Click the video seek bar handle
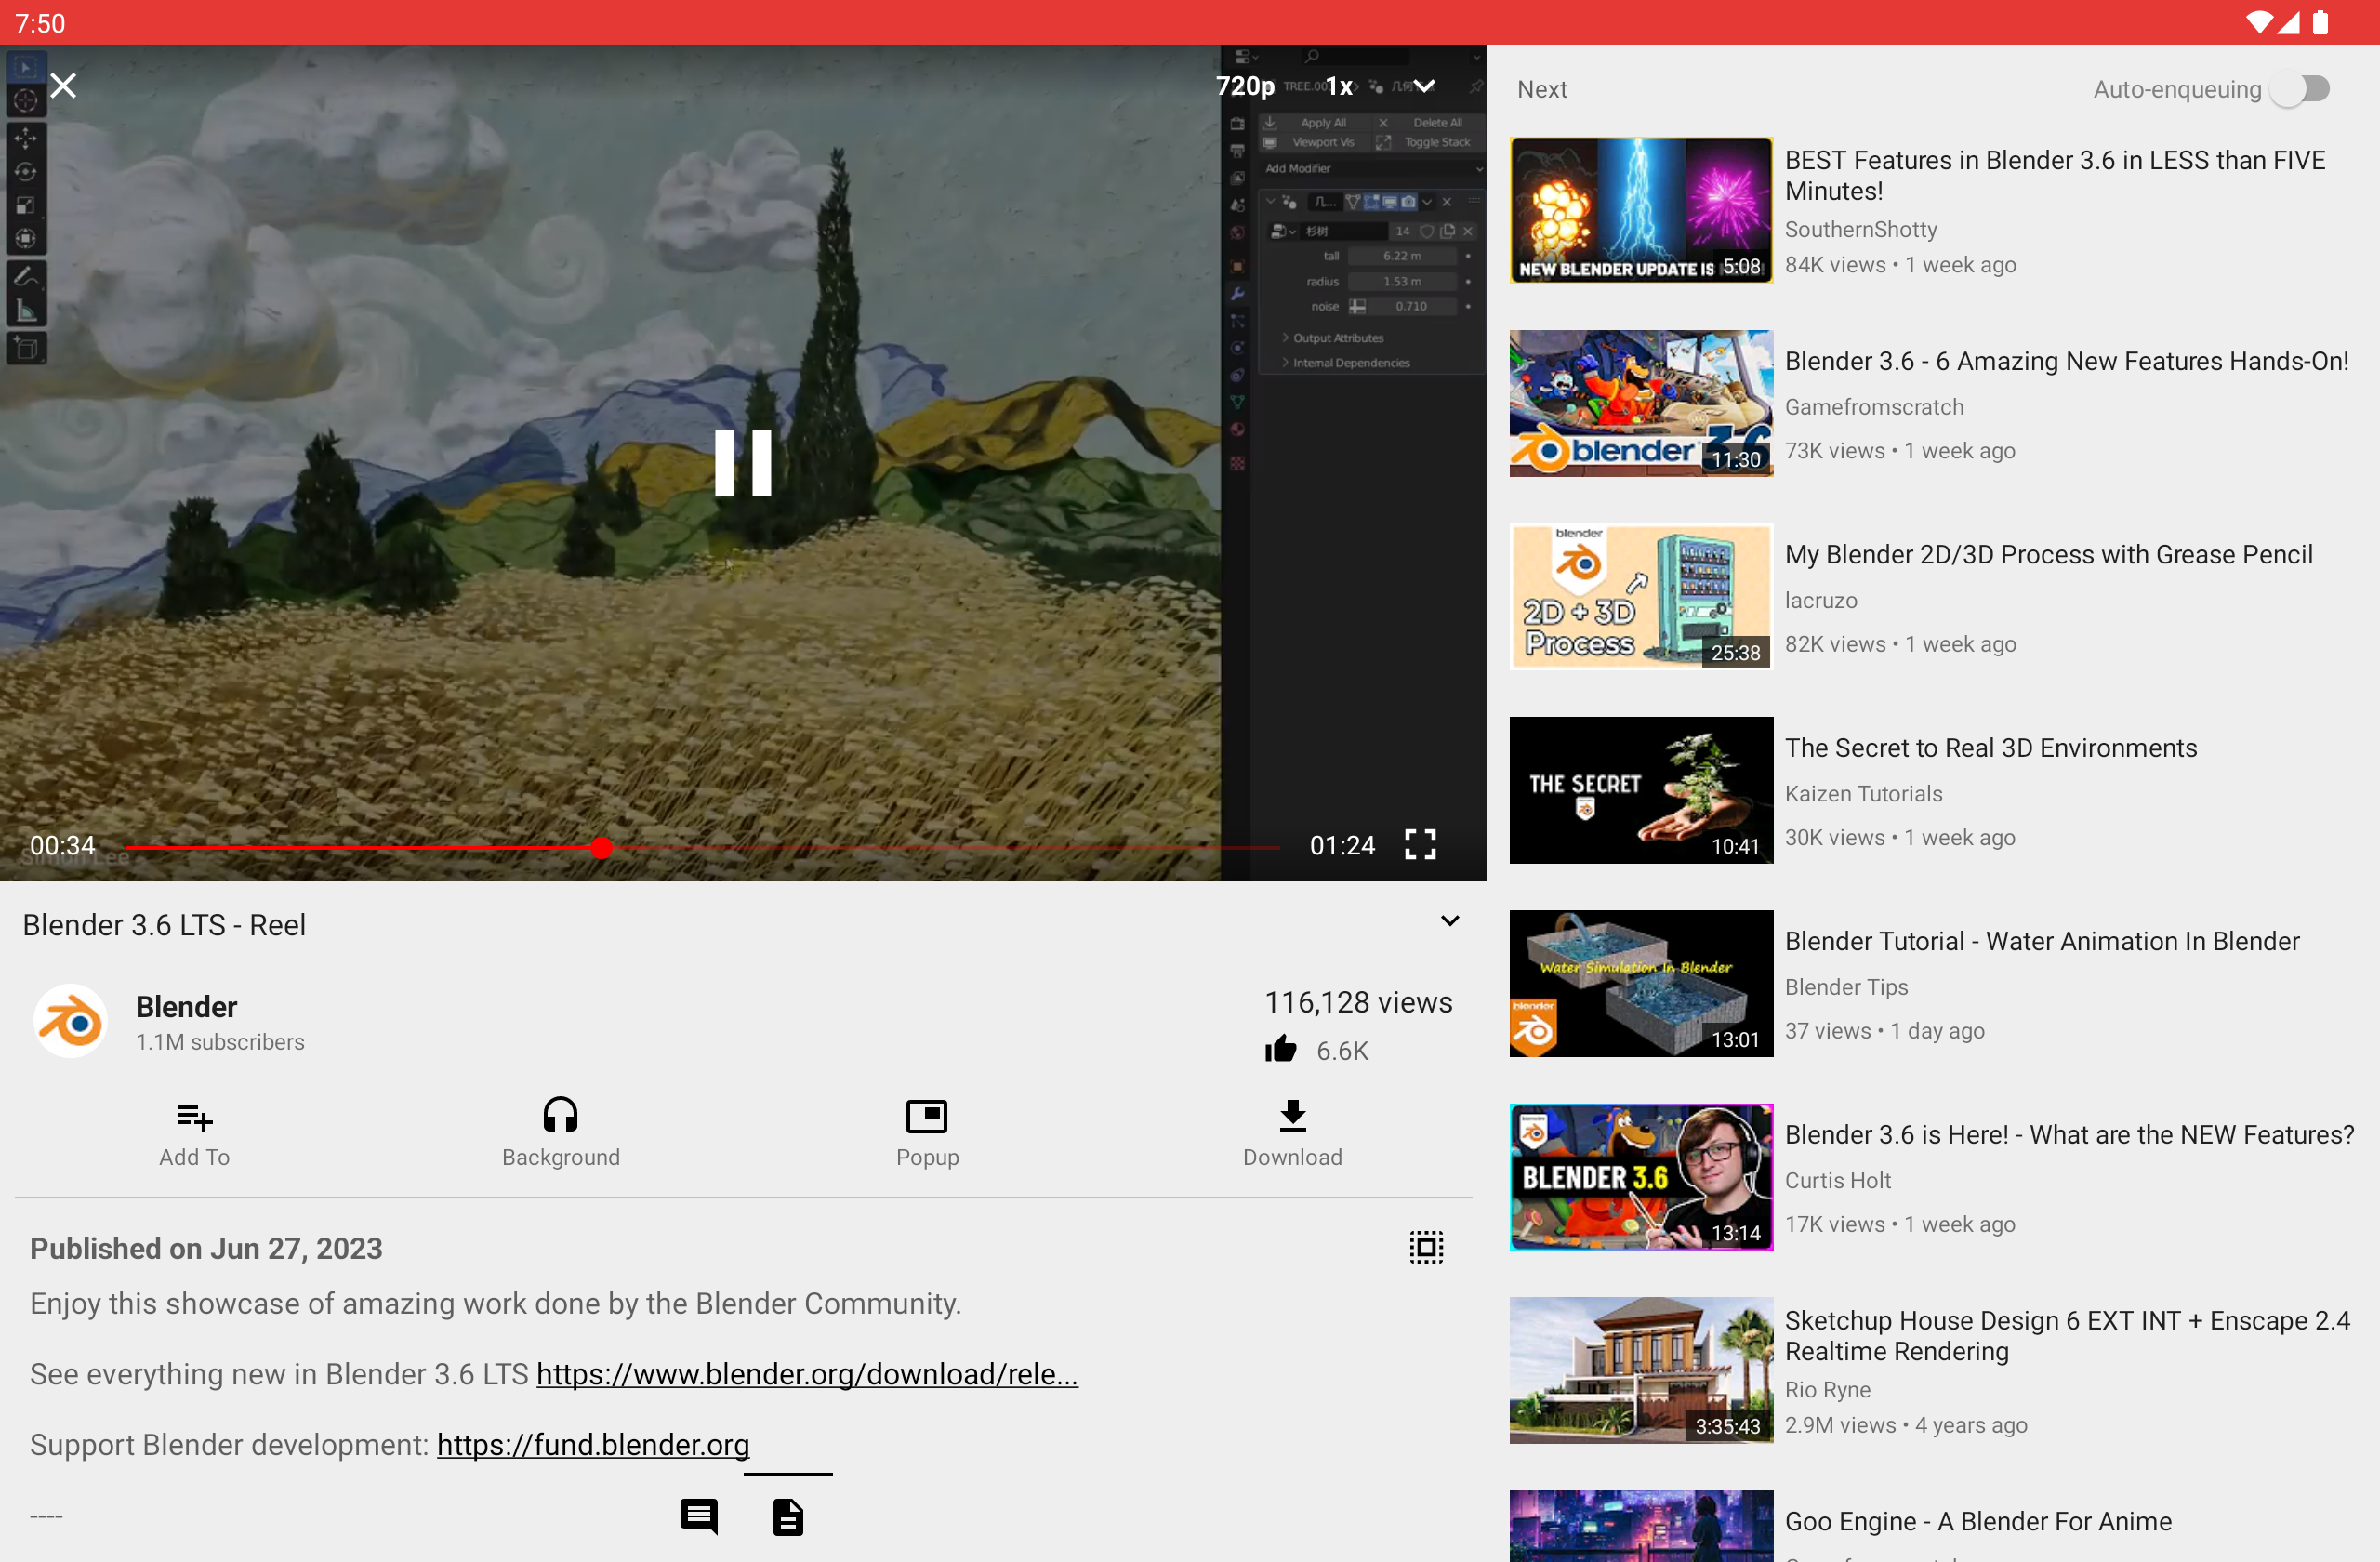Screen dimensions: 2380x1562 601,848
